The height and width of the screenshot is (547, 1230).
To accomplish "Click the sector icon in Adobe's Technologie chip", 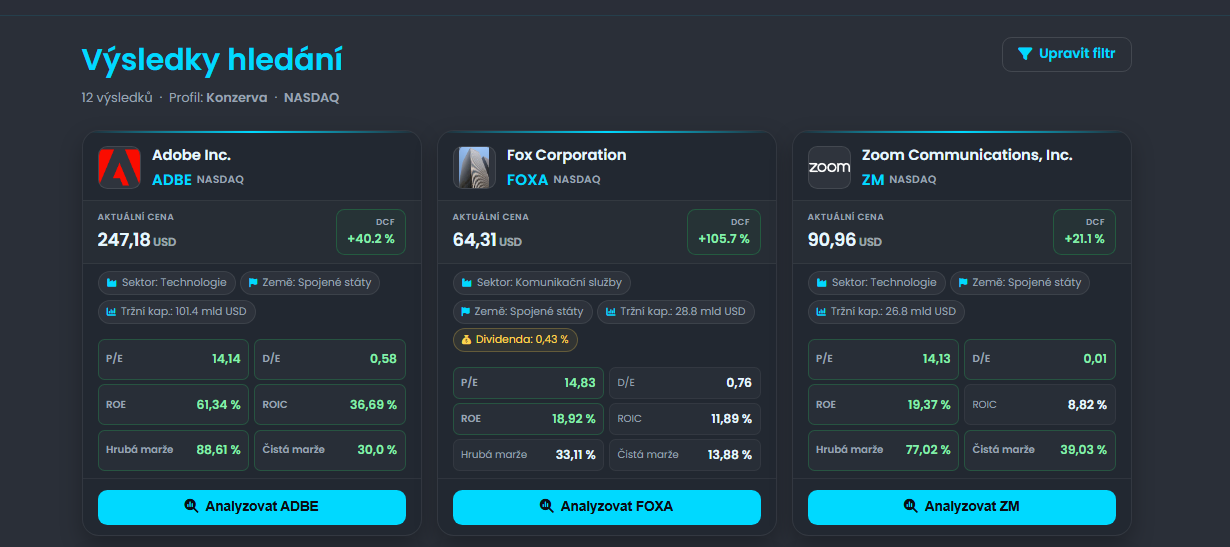I will [x=112, y=283].
